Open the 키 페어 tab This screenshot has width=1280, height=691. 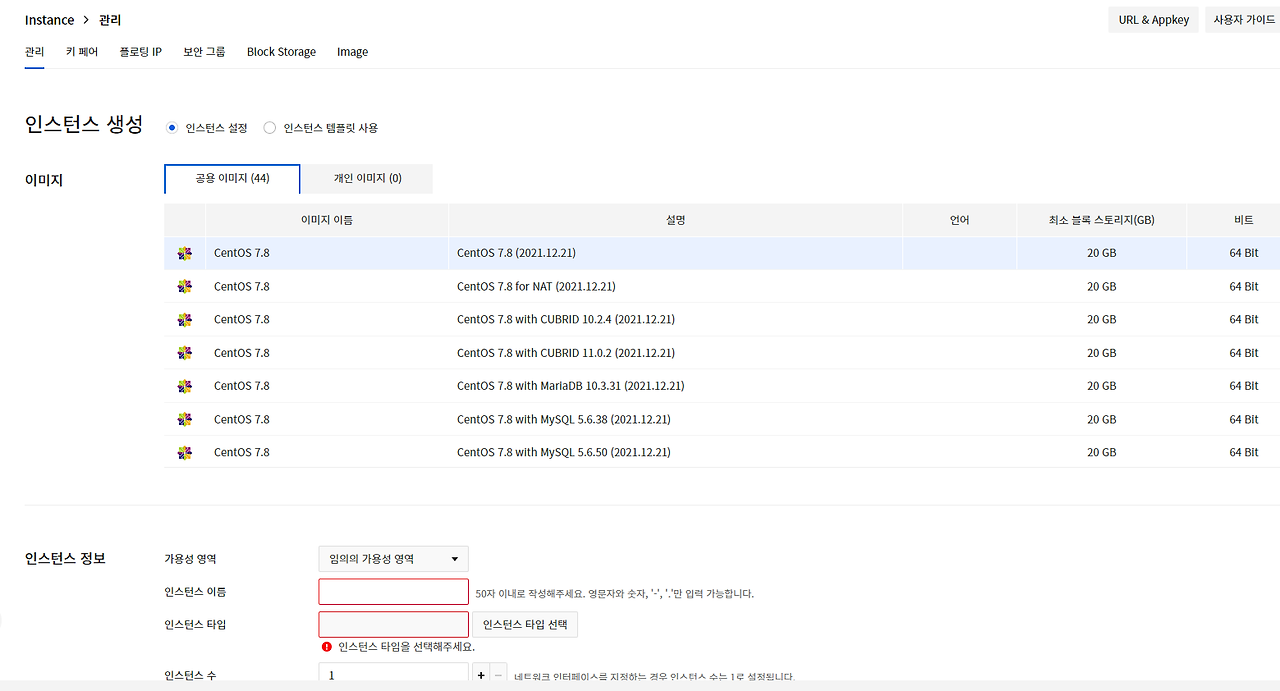(x=82, y=52)
